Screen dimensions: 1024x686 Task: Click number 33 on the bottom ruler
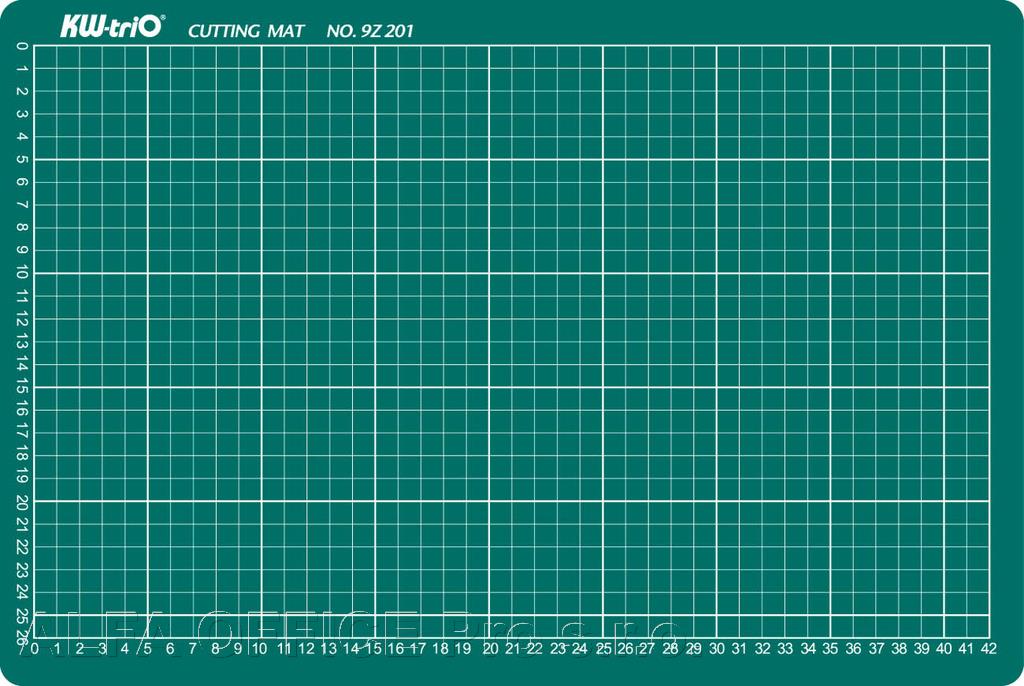click(785, 650)
